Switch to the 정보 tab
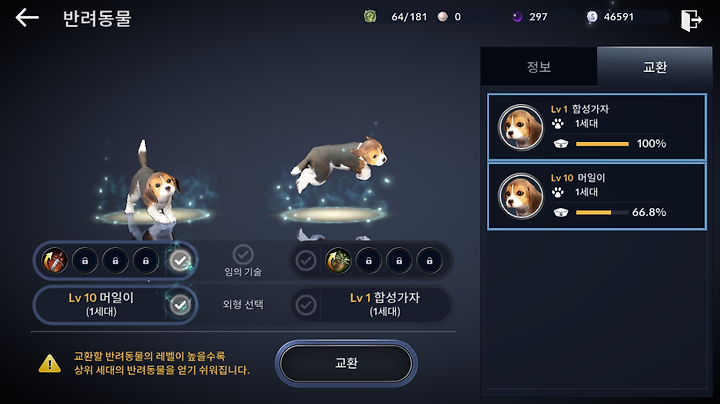 click(x=539, y=67)
